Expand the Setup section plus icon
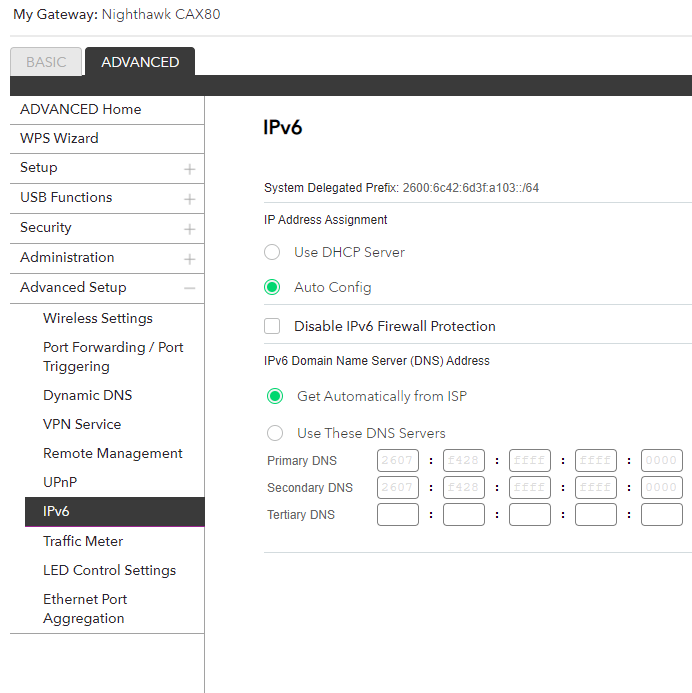This screenshot has width=692, height=693. pos(189,169)
